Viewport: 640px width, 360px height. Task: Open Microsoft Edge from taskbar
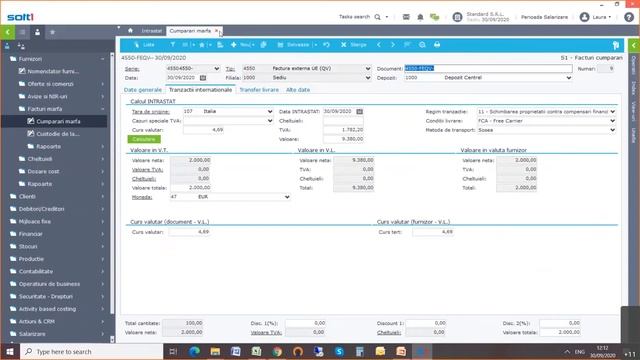[194, 351]
